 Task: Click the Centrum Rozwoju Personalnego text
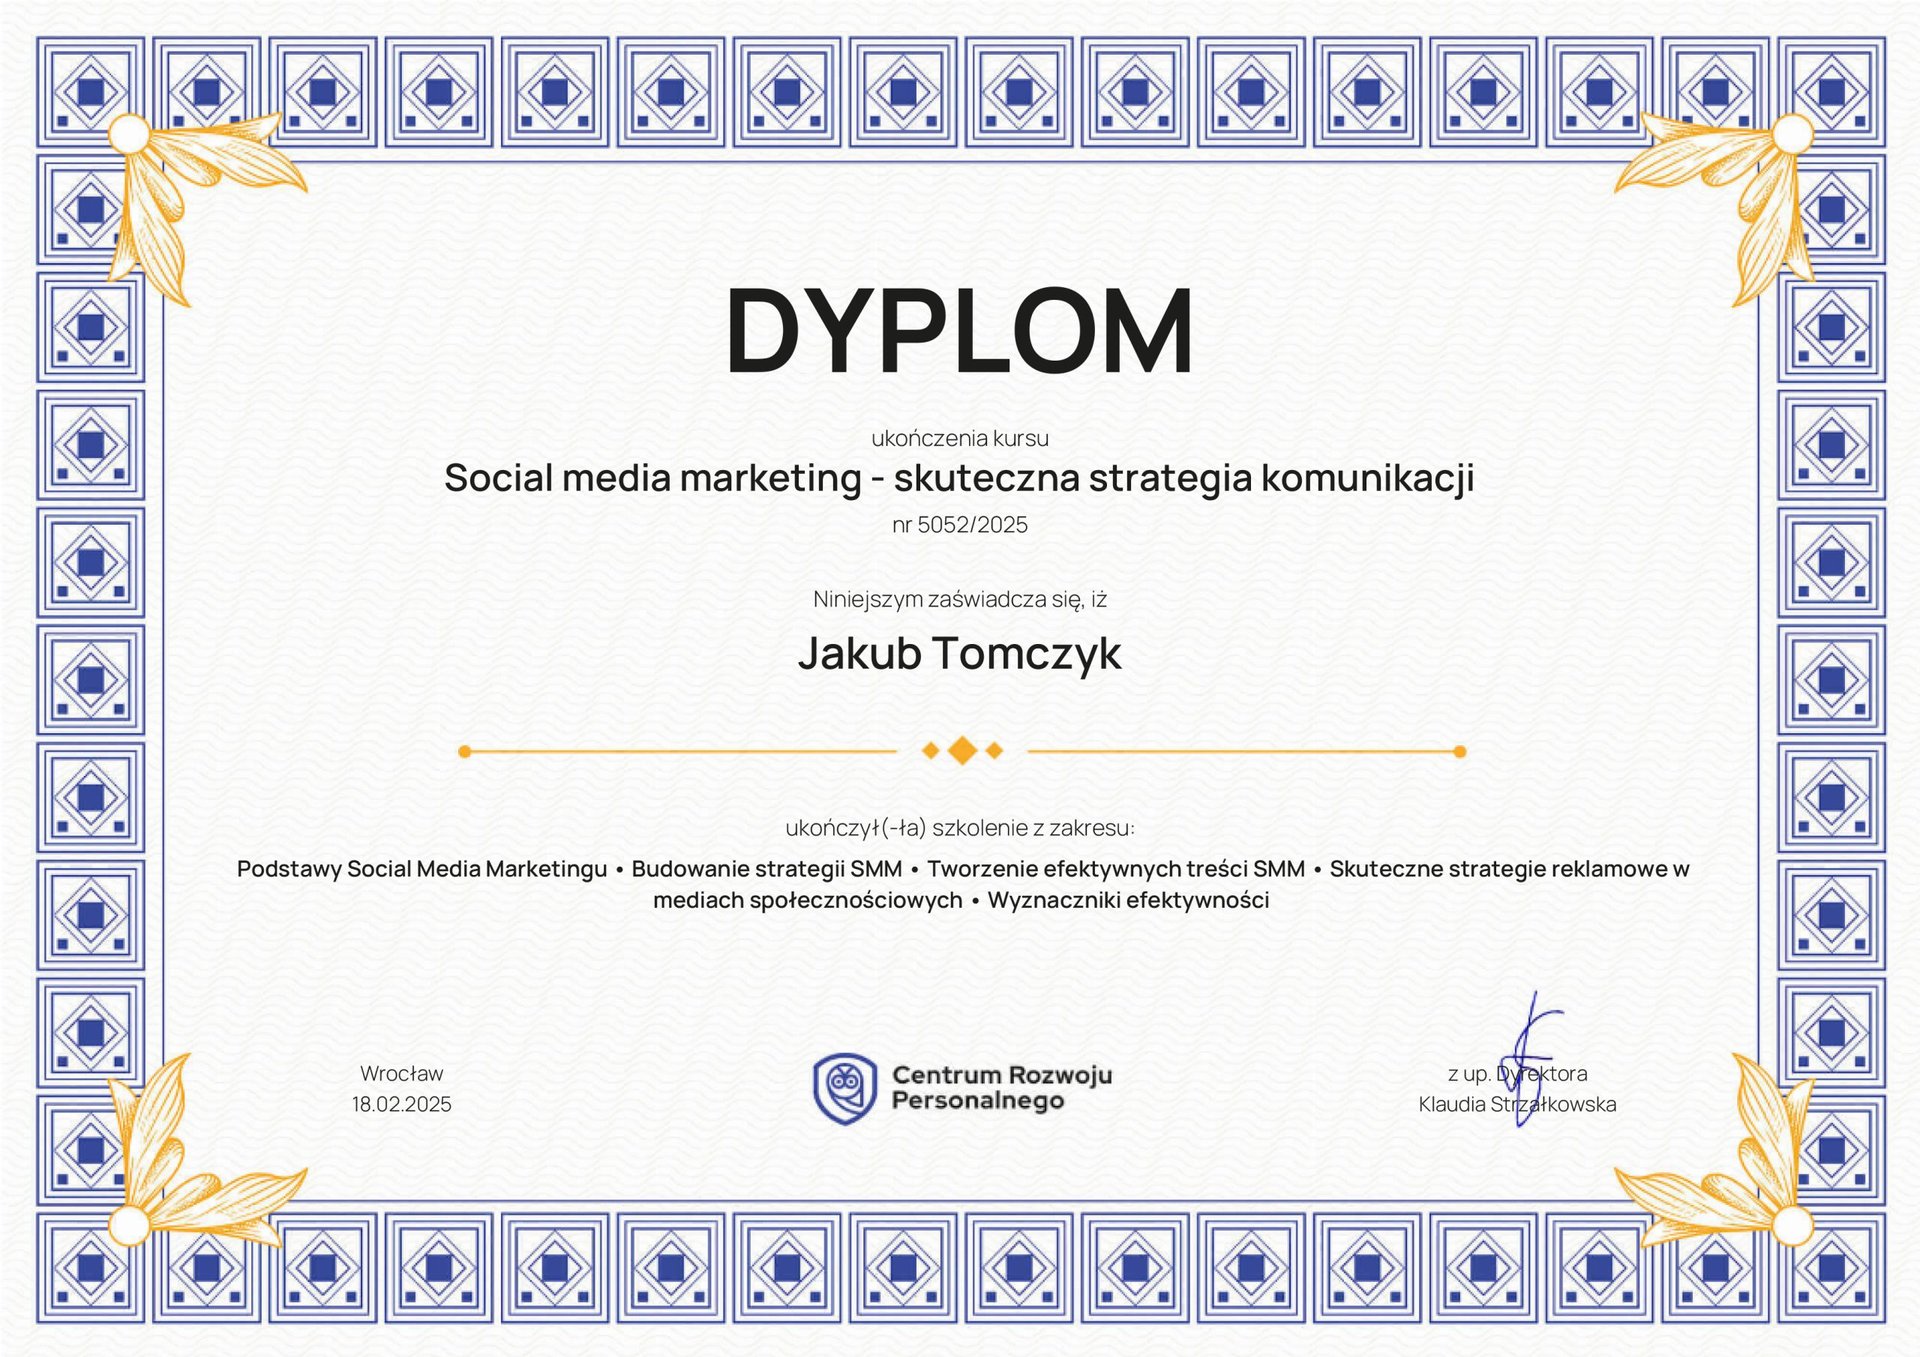1001,1087
